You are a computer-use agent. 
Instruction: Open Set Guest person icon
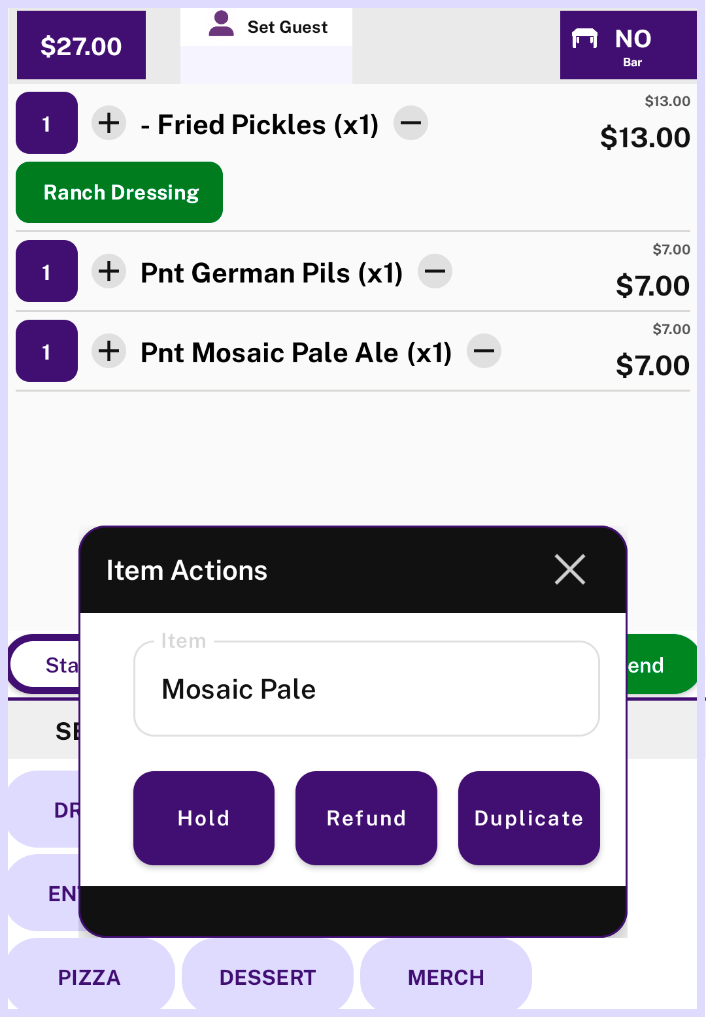coord(221,25)
